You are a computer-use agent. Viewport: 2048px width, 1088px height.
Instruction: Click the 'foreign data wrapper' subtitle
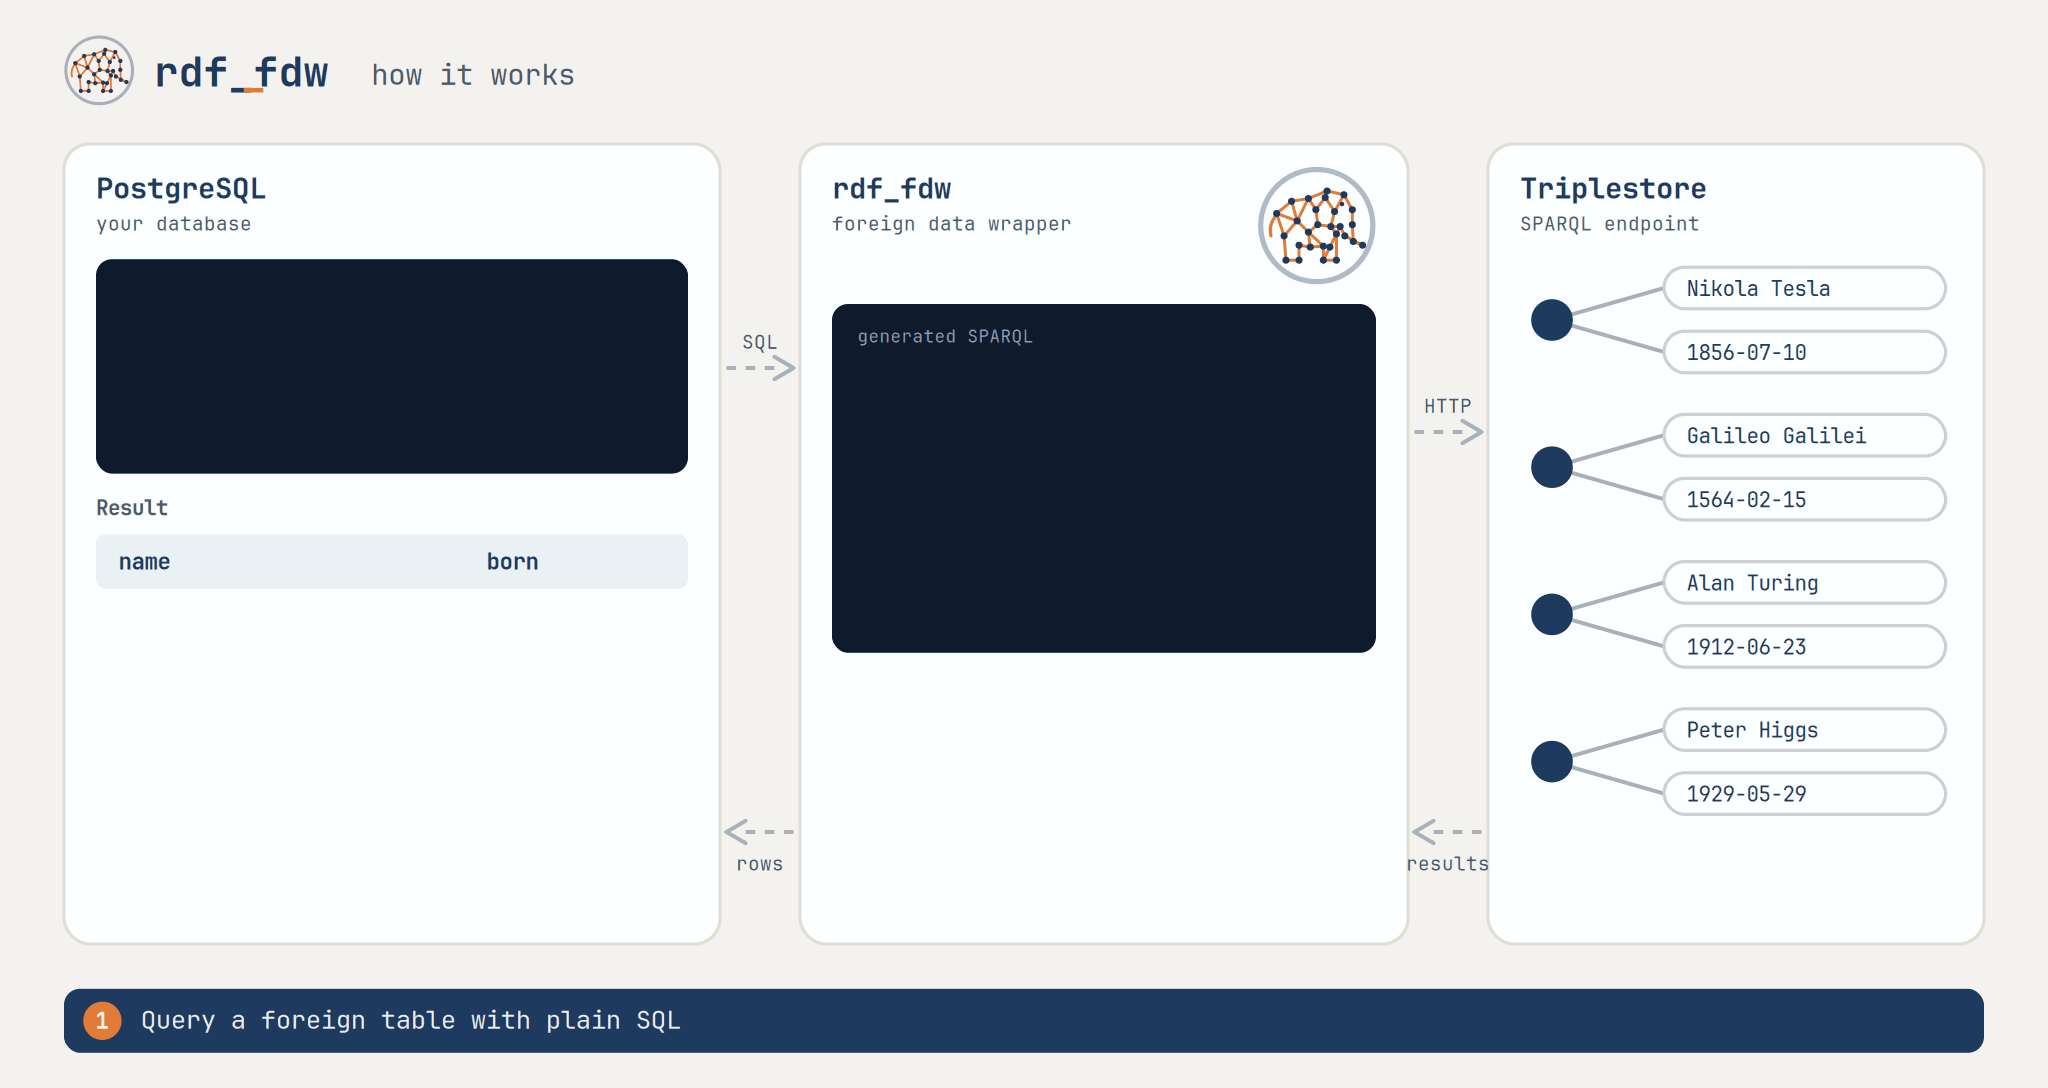click(x=951, y=224)
